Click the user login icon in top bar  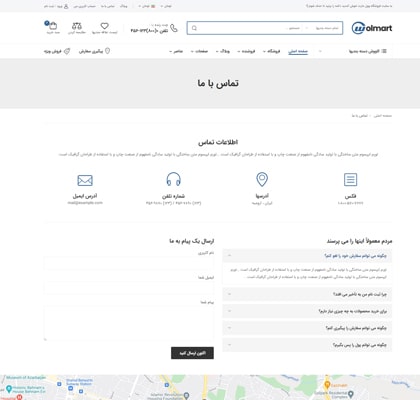pos(66,6)
